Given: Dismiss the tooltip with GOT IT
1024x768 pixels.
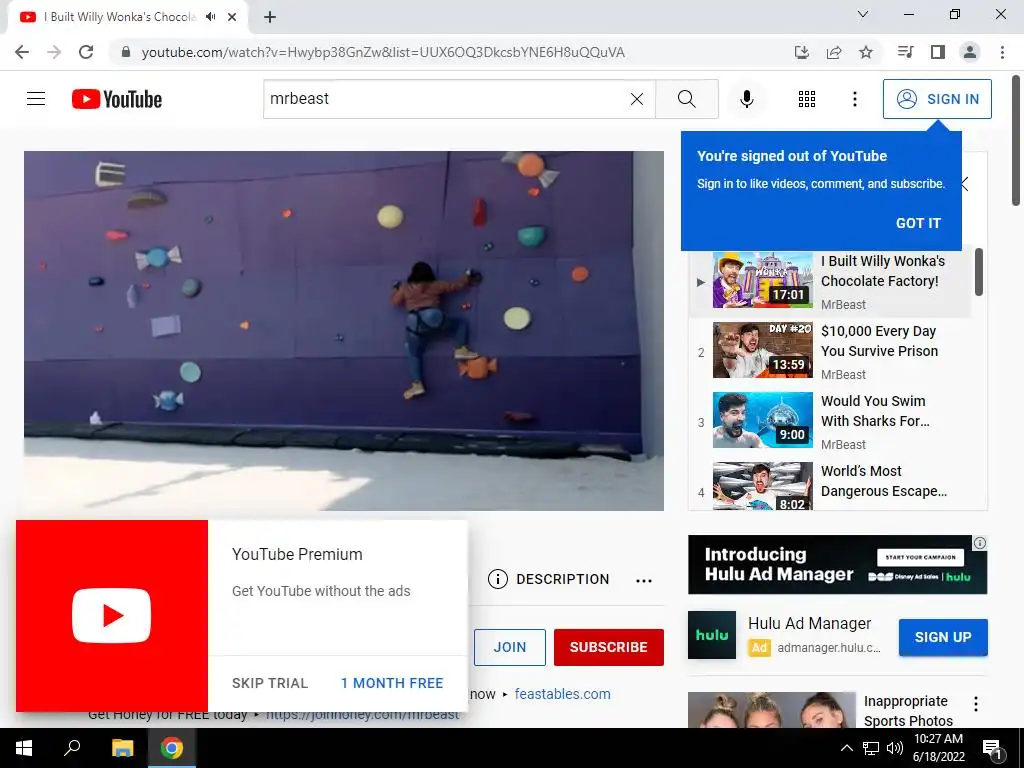Looking at the screenshot, I should (x=918, y=223).
